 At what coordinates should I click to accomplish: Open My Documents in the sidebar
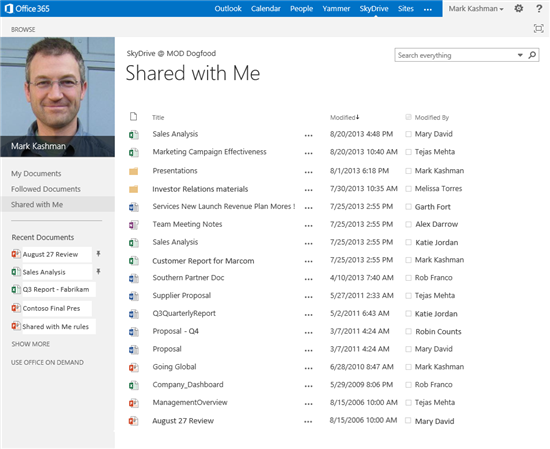36,174
